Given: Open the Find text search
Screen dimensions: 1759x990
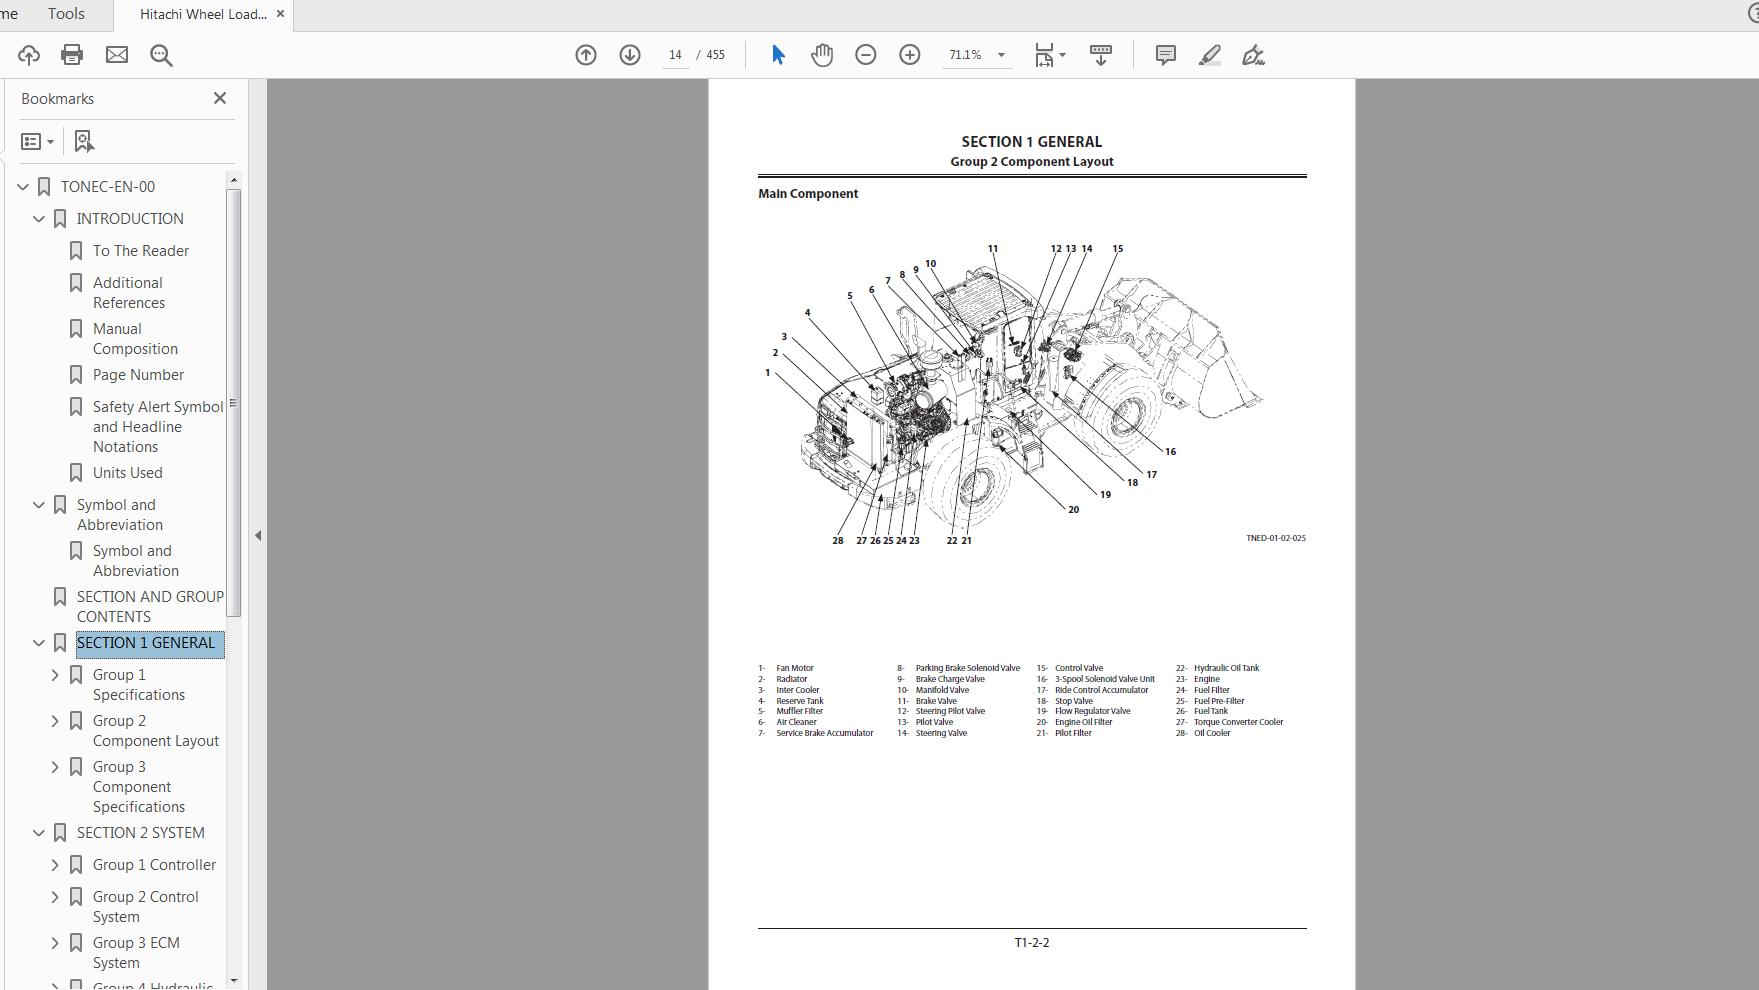Looking at the screenshot, I should [x=161, y=55].
